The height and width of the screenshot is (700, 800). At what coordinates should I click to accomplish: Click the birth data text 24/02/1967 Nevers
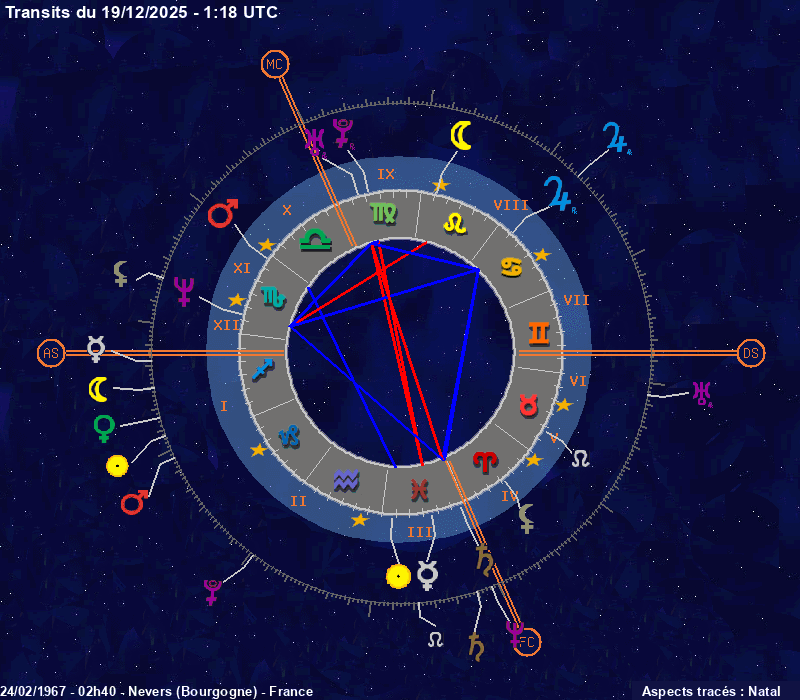[157, 691]
